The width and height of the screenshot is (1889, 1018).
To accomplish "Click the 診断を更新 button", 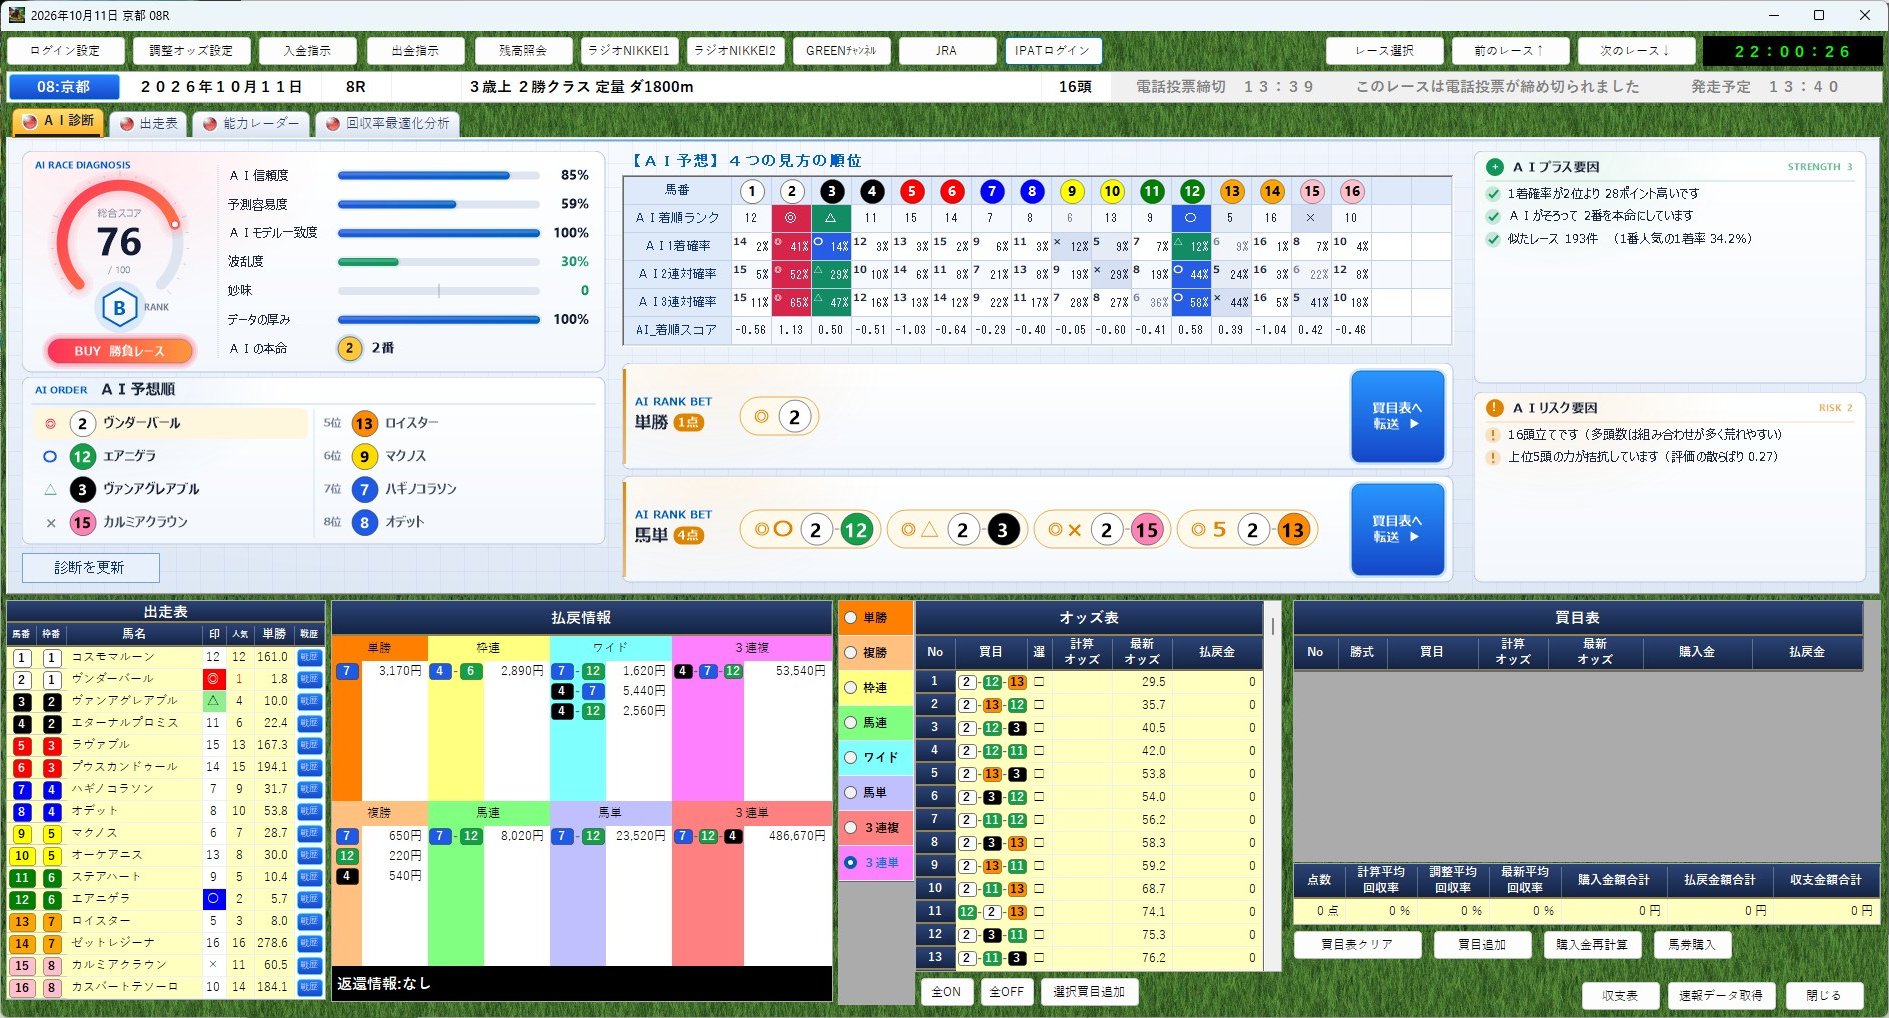I will 90,568.
